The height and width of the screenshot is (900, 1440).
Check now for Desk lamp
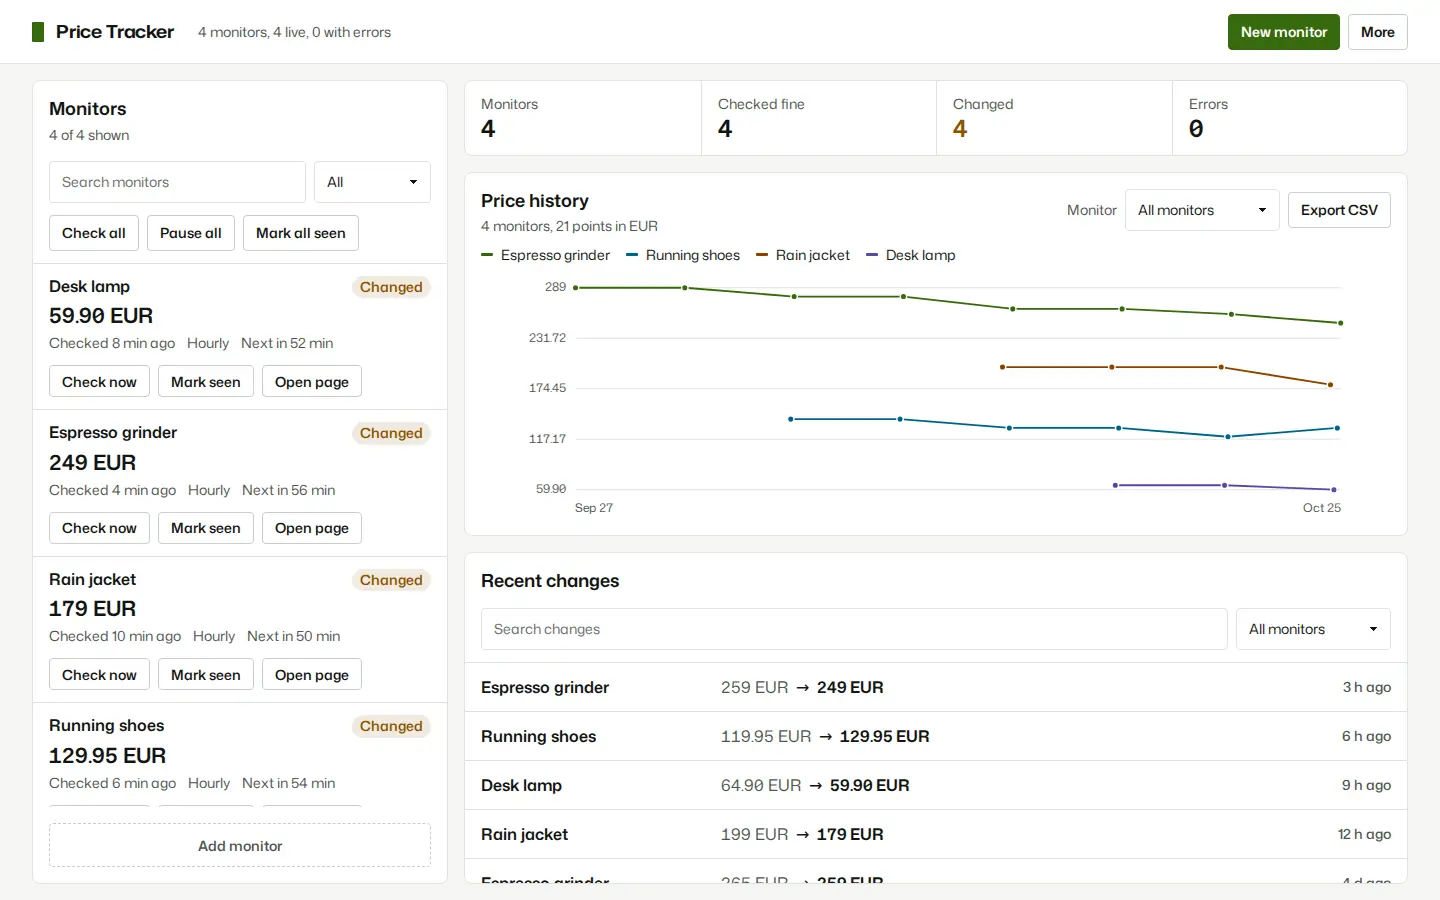point(99,382)
